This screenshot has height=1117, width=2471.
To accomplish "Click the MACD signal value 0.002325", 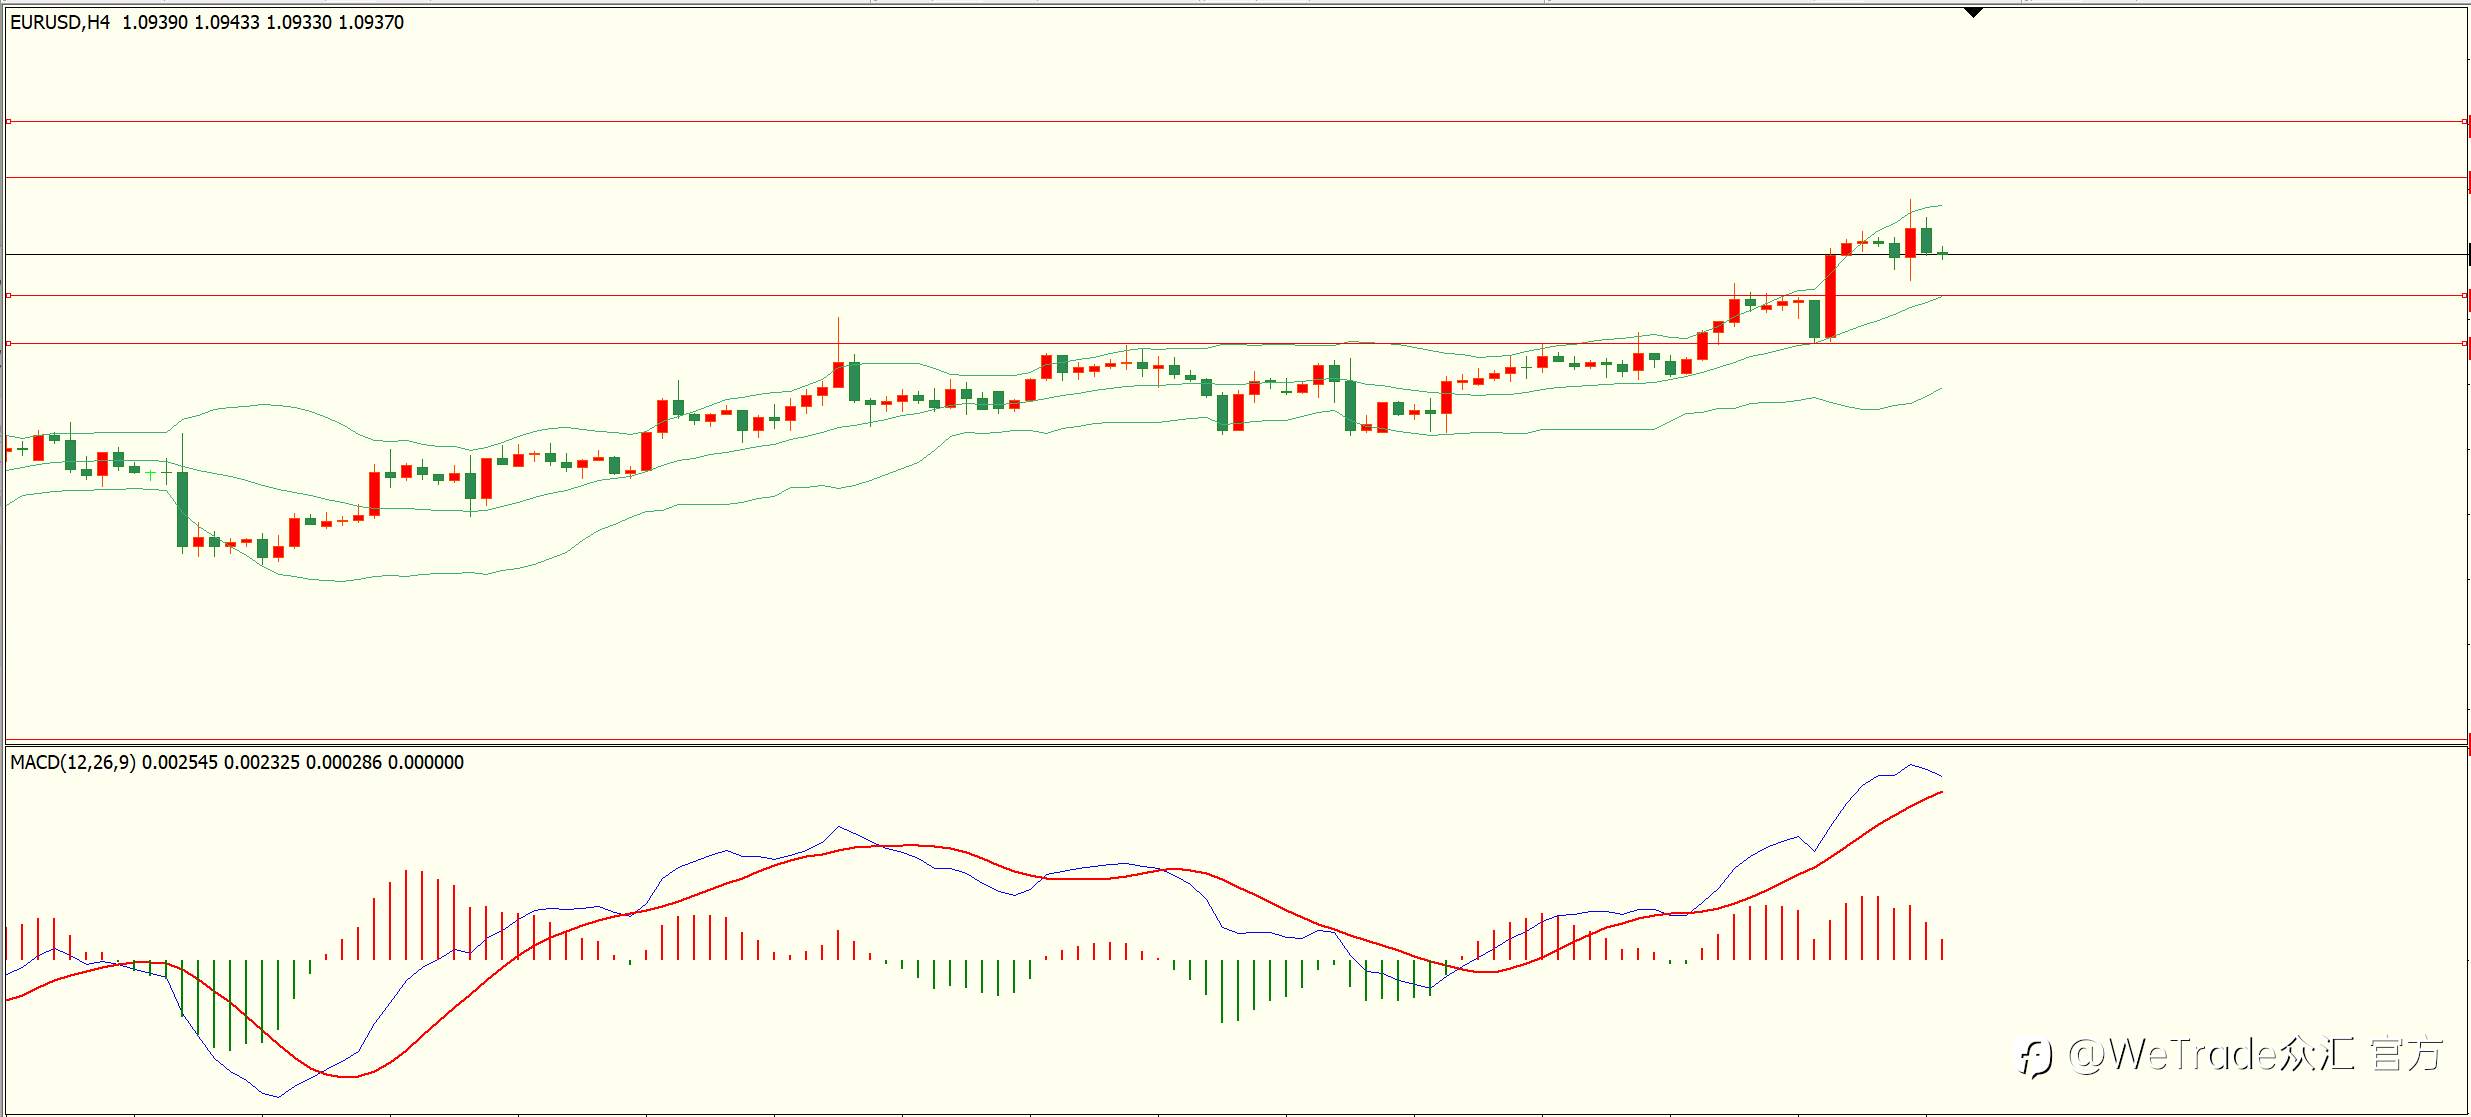I will [x=262, y=762].
